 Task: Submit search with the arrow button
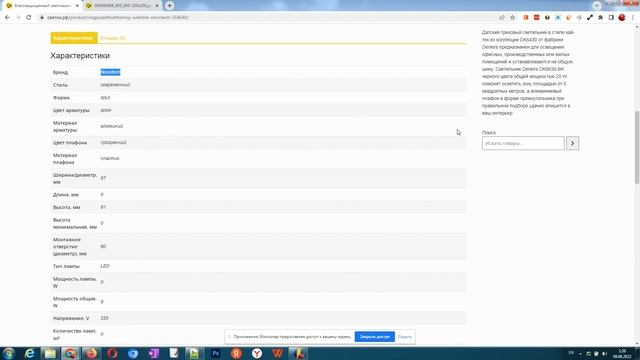(572, 143)
